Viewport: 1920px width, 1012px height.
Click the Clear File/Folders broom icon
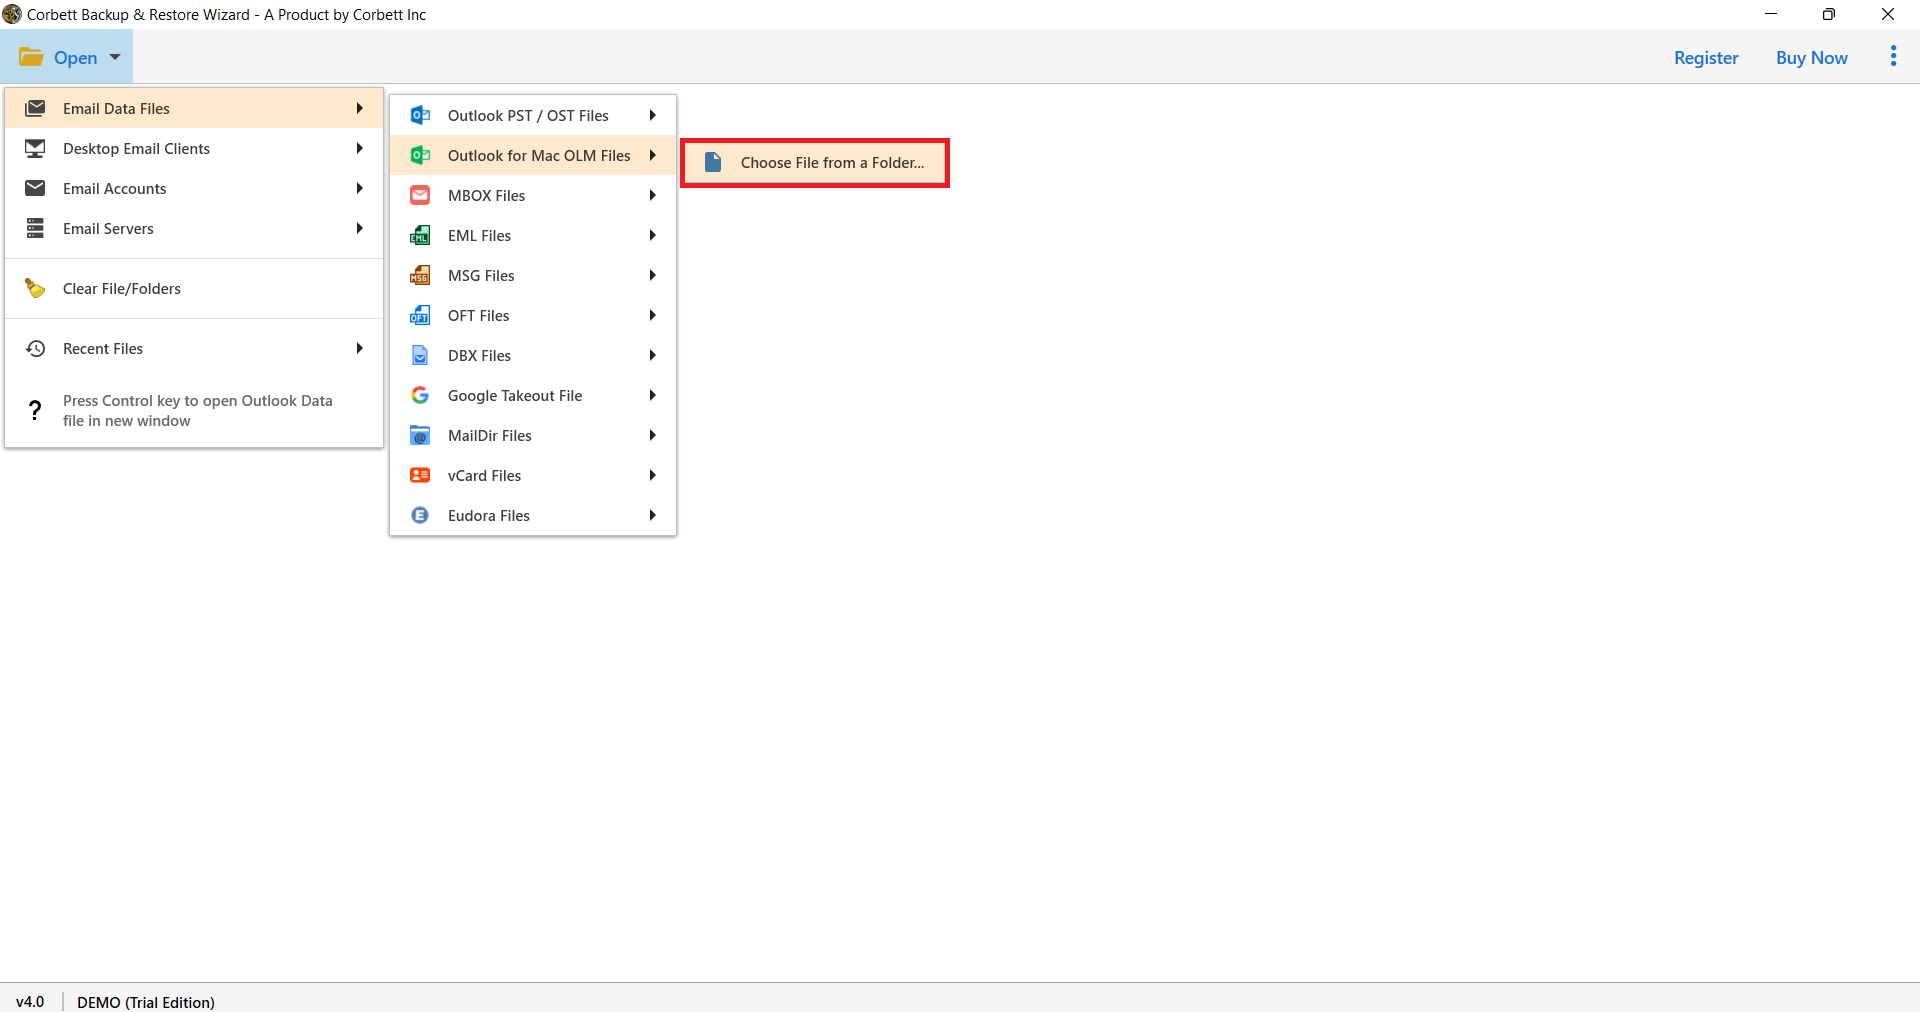coord(35,288)
